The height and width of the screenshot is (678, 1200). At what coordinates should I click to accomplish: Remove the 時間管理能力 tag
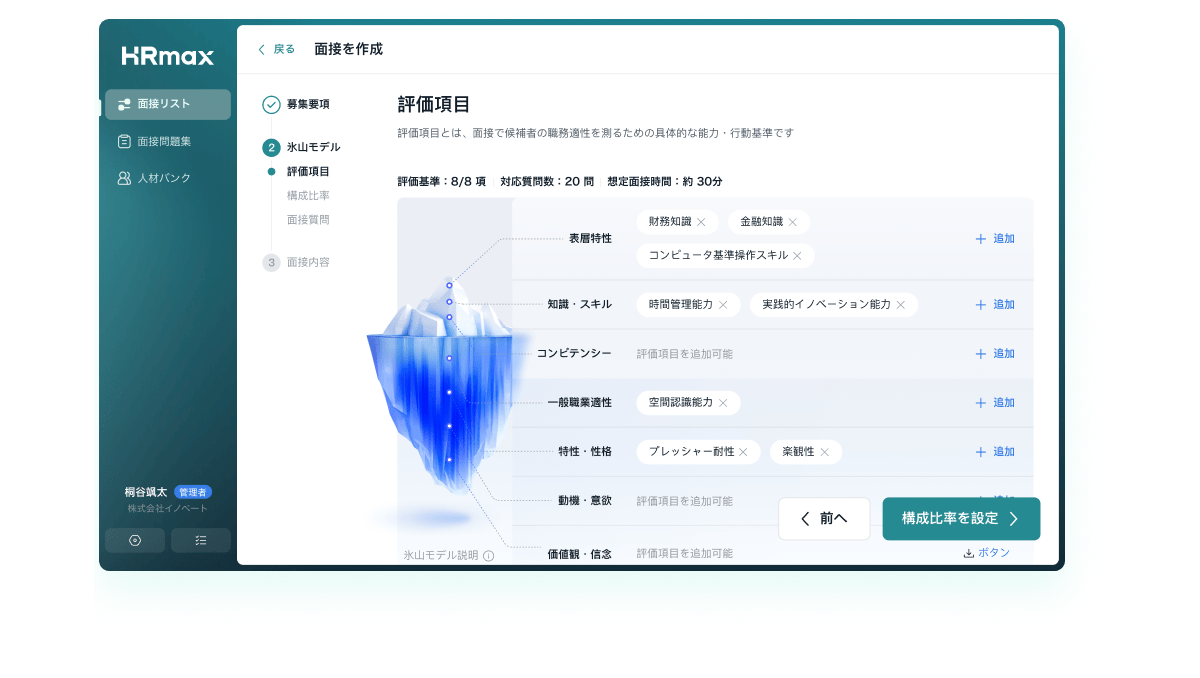(x=723, y=305)
